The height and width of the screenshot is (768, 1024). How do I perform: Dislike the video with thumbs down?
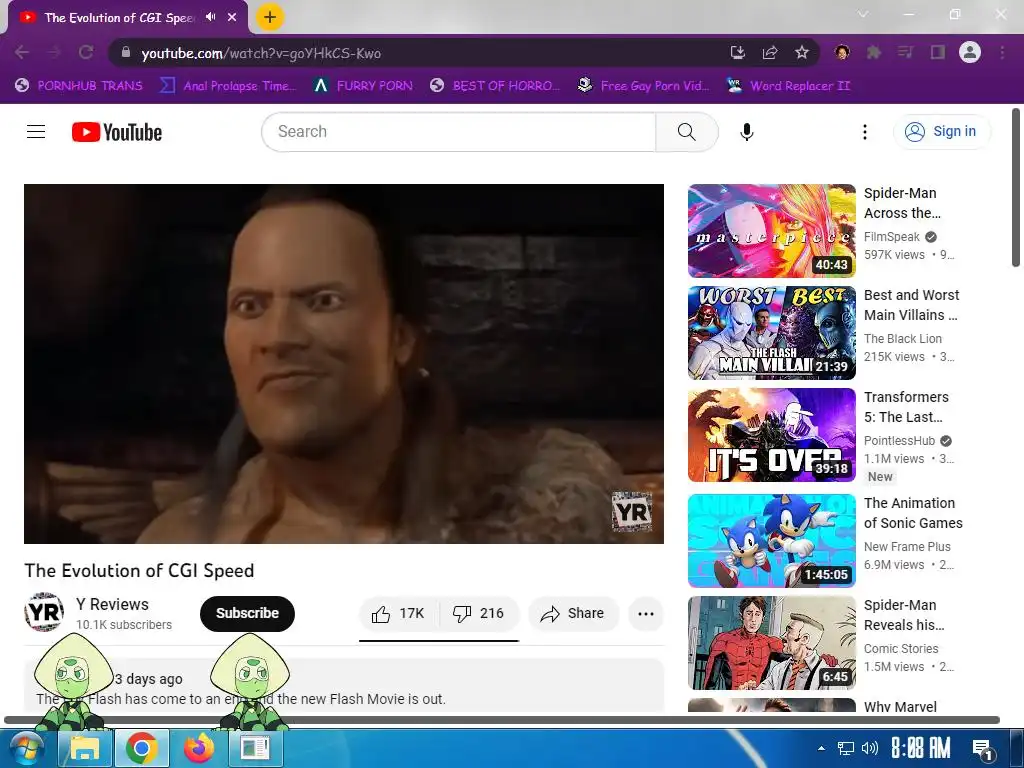click(x=479, y=613)
